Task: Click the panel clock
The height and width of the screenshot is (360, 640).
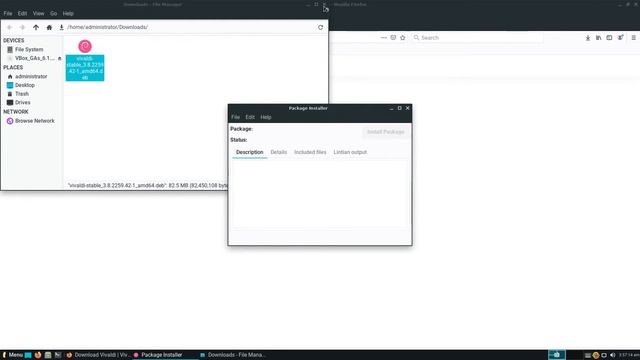Action: pyautogui.click(x=629, y=356)
